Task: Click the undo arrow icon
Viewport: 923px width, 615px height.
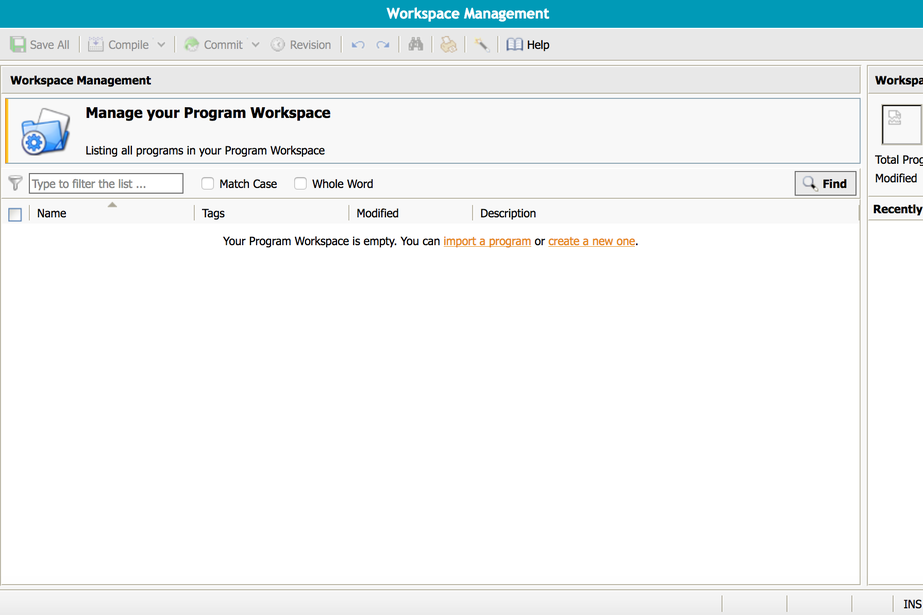Action: click(x=358, y=45)
